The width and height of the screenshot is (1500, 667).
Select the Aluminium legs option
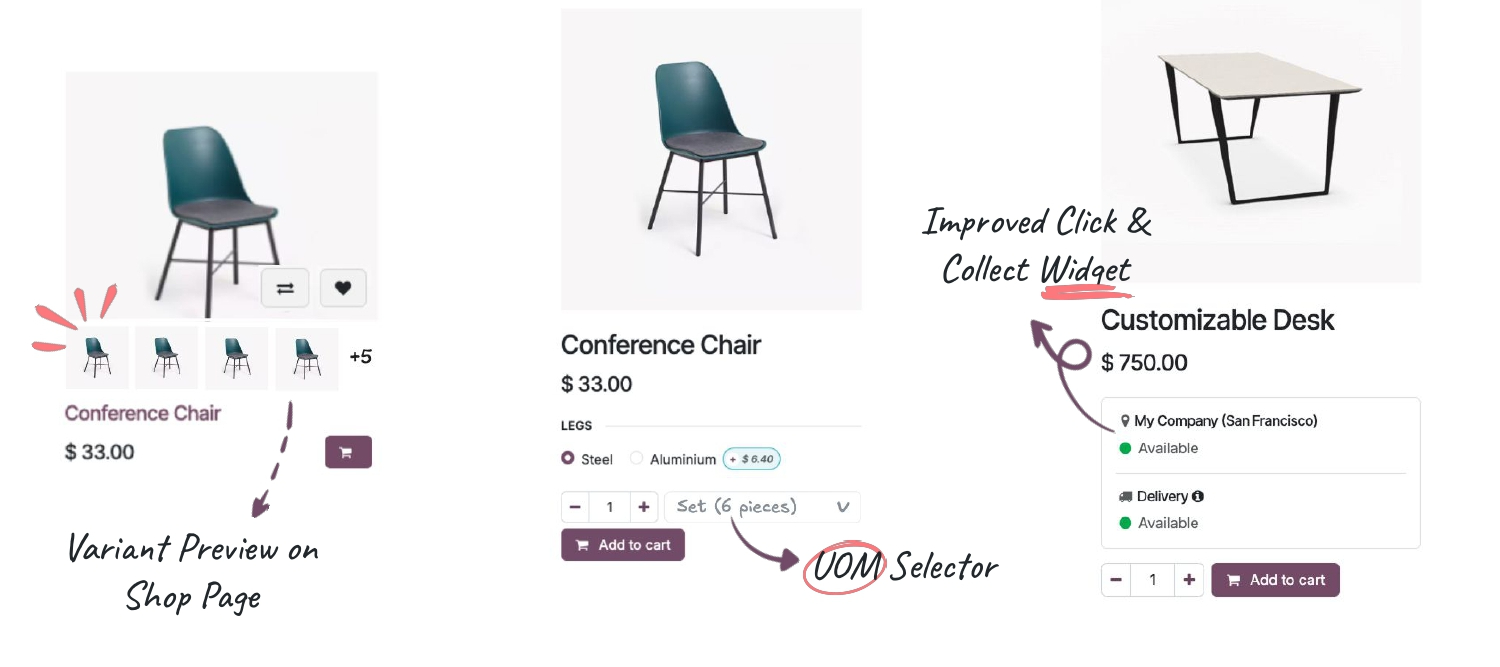pyautogui.click(x=637, y=458)
